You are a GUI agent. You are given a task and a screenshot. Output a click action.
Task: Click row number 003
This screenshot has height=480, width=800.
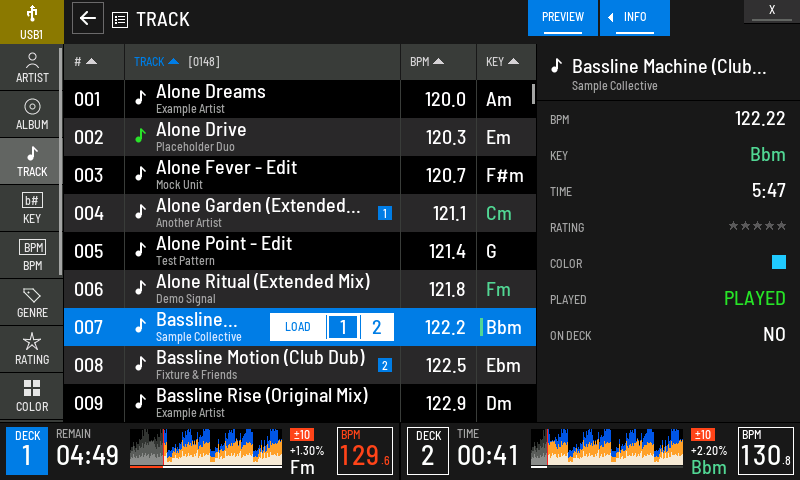tap(89, 175)
